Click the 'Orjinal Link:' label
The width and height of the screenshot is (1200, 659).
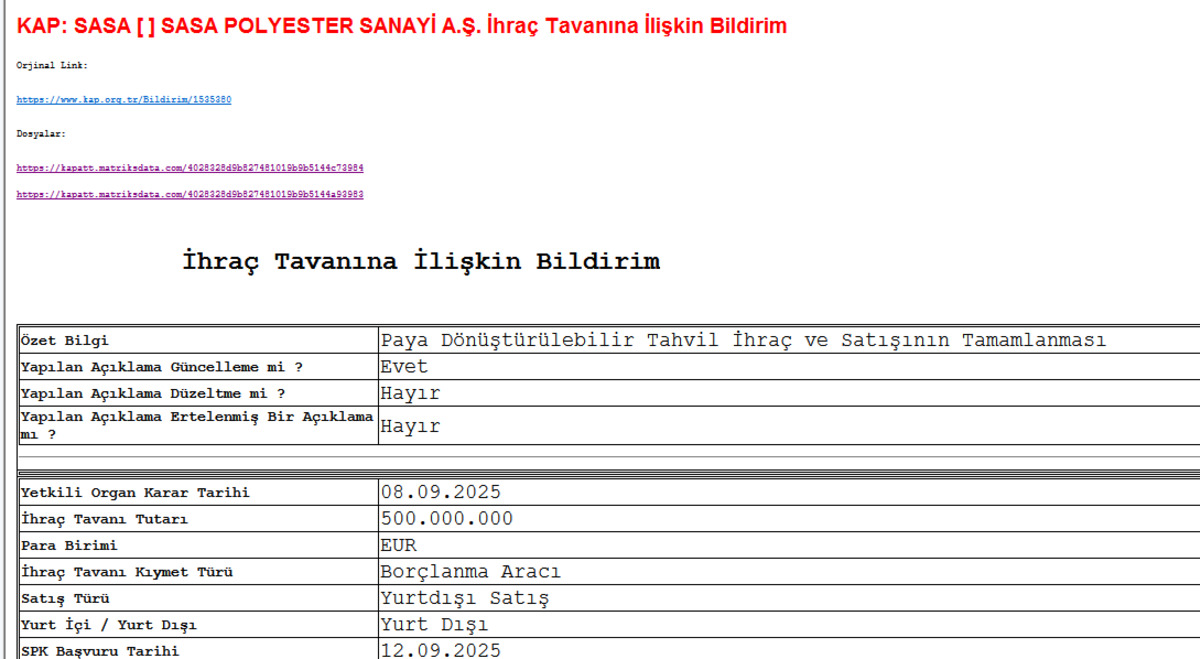click(x=52, y=65)
